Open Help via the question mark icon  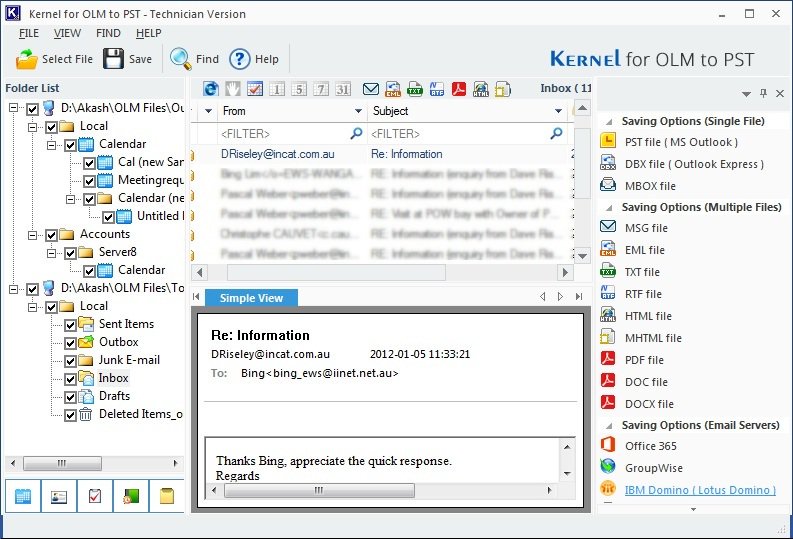click(x=240, y=59)
